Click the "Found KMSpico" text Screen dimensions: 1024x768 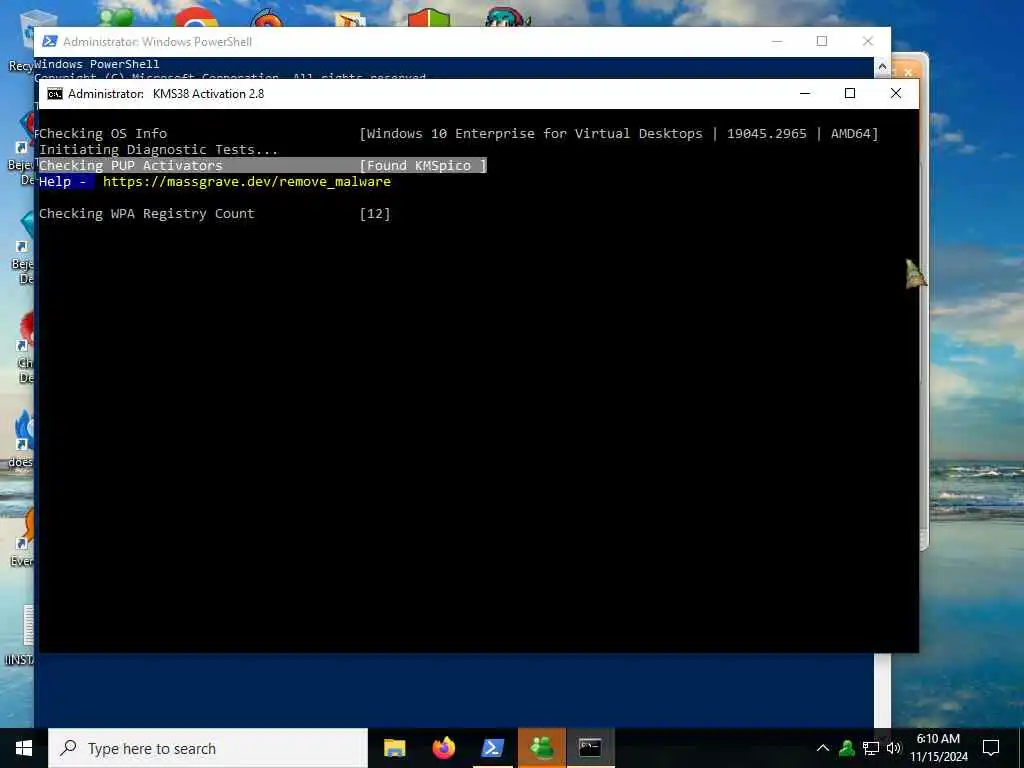click(x=419, y=166)
